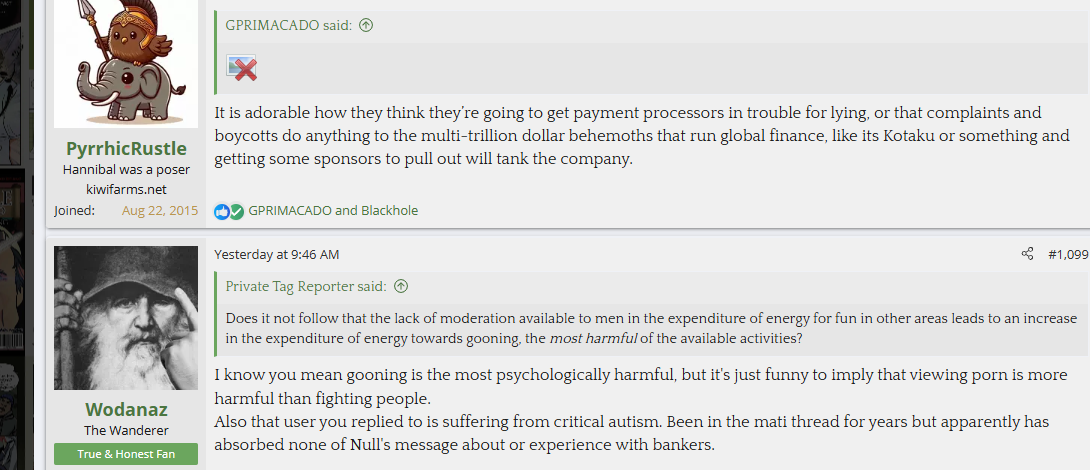1090x470 pixels.
Task: Click the 'Aug 22, 2015' join date
Action: click(x=160, y=210)
